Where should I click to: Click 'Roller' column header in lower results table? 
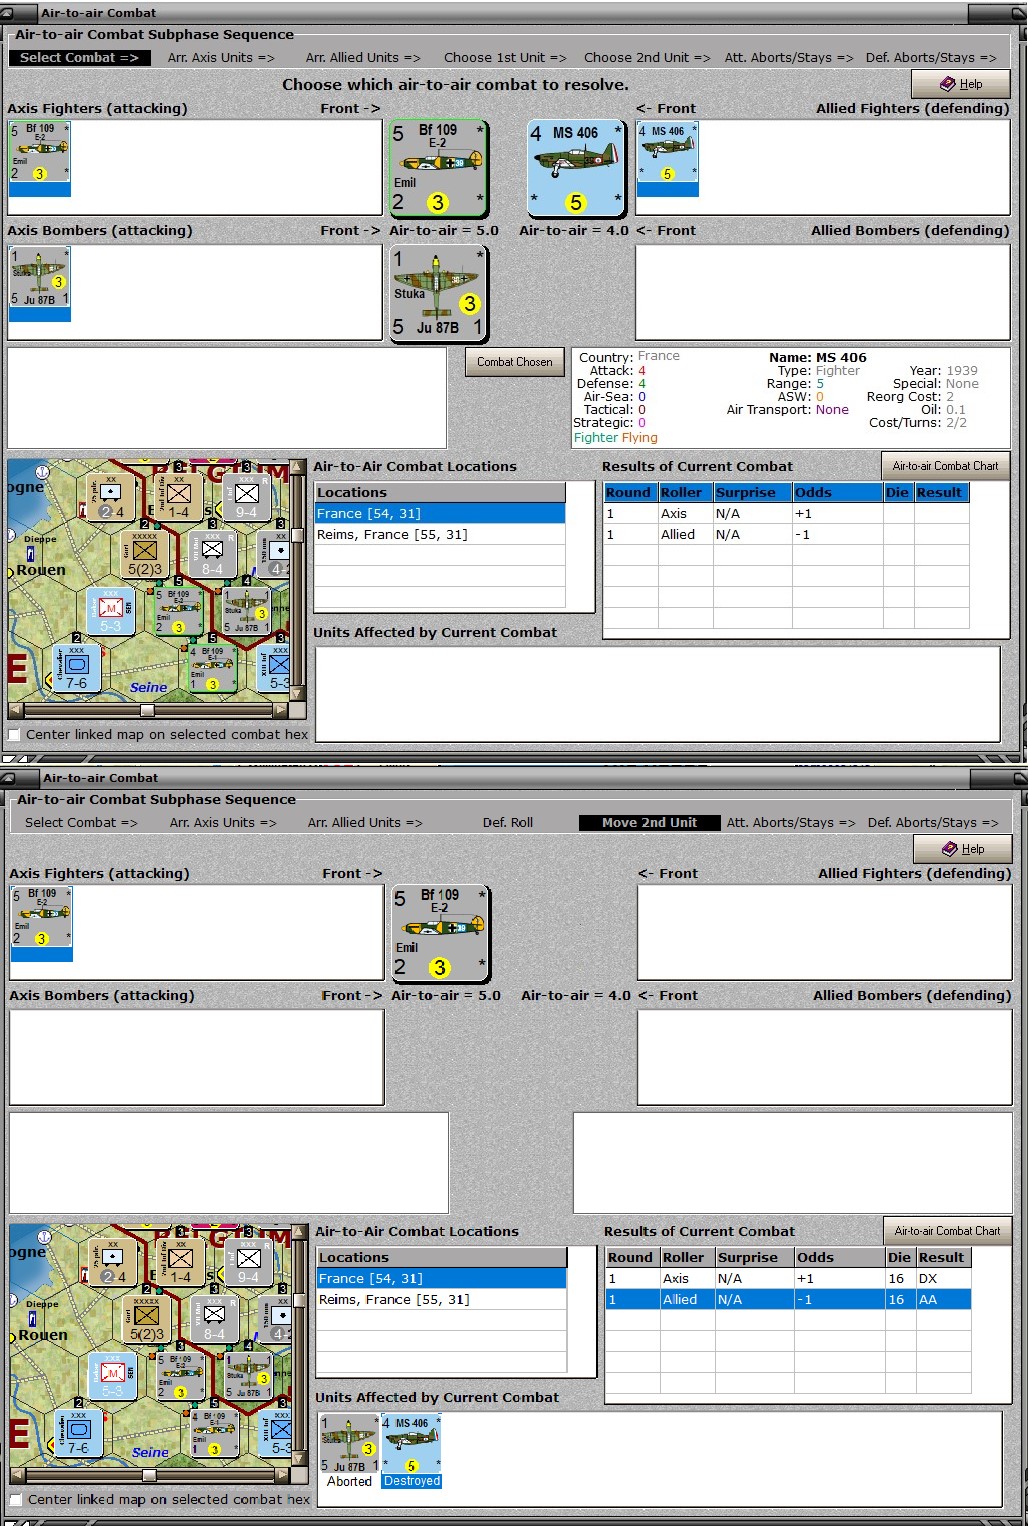click(687, 1258)
